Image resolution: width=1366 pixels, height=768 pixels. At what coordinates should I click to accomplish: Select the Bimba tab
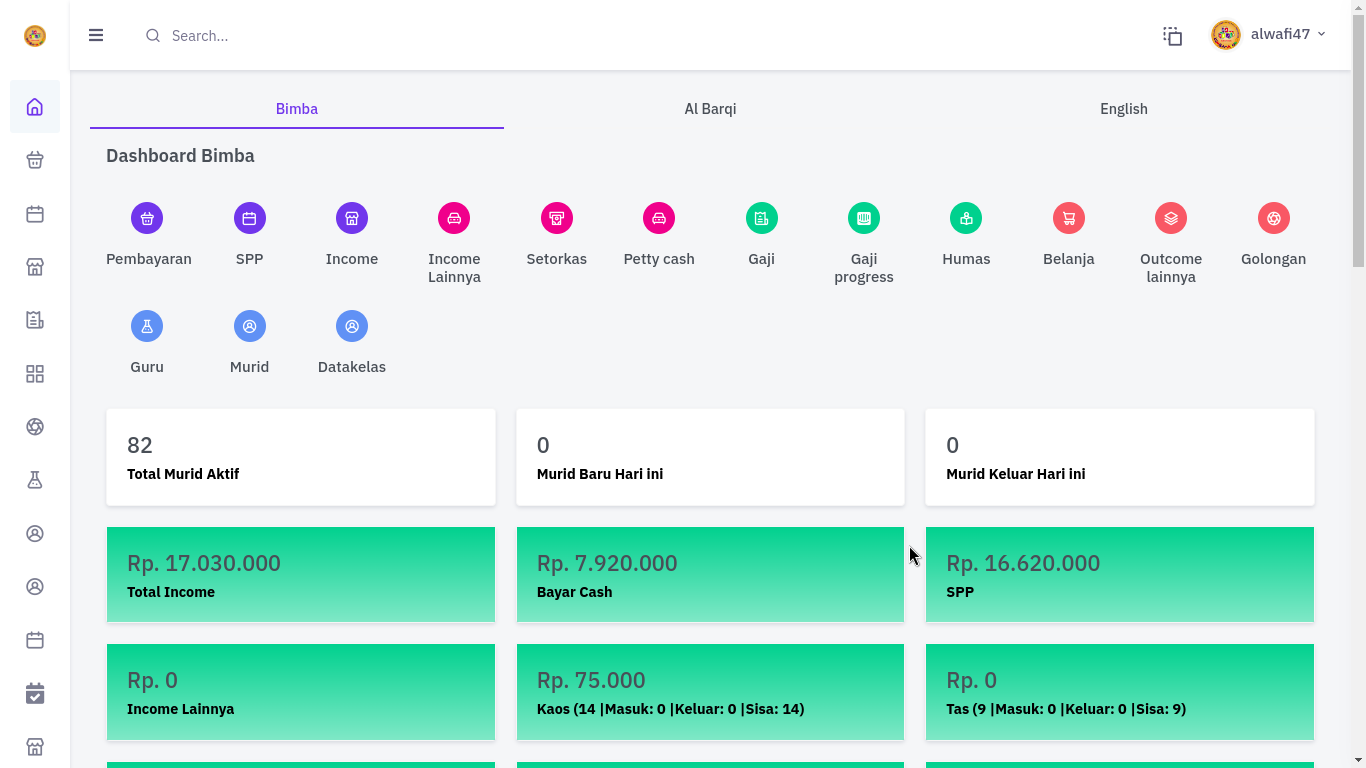[297, 109]
